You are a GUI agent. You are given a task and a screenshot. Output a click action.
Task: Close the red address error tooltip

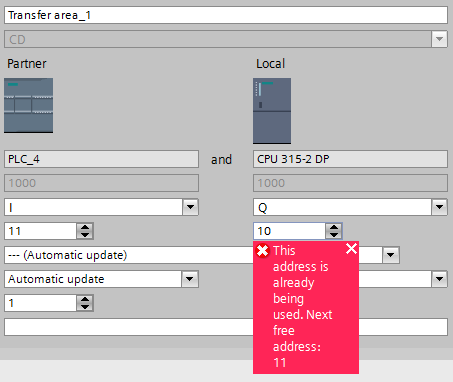351,249
